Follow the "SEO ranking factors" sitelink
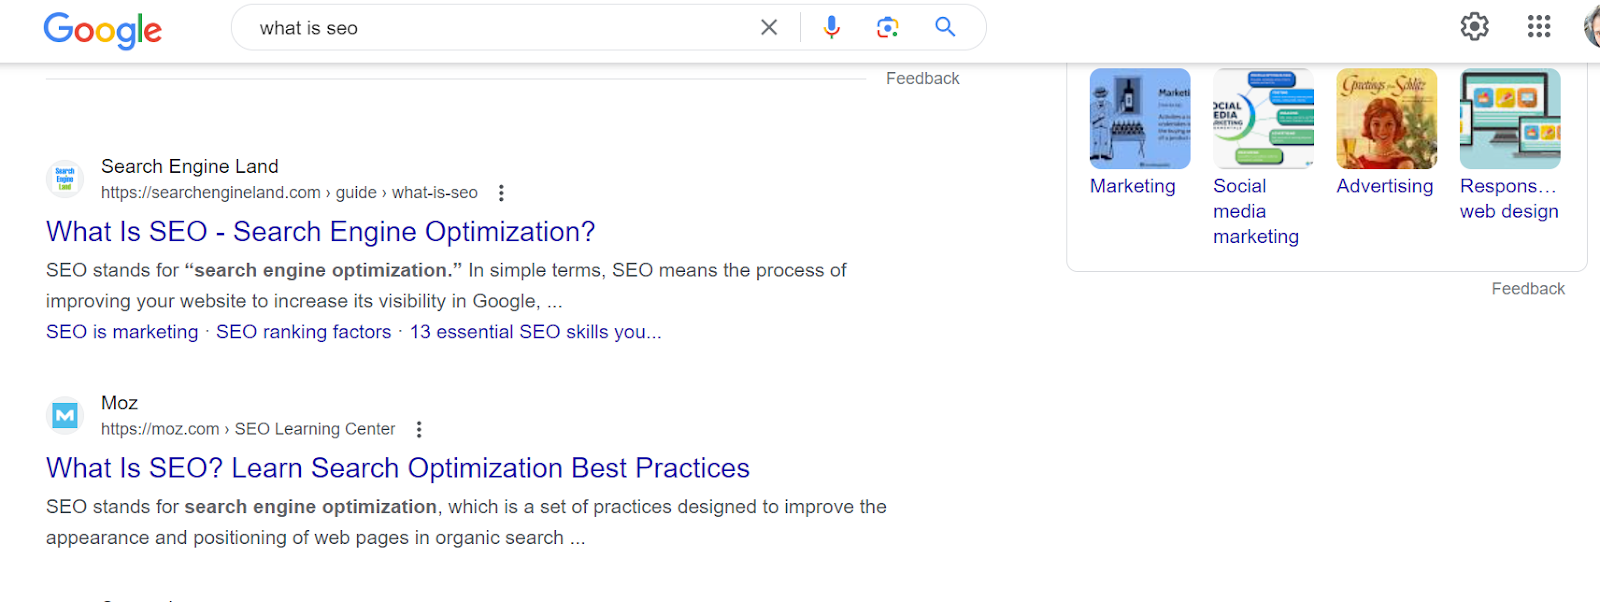The image size is (1600, 602). click(303, 332)
